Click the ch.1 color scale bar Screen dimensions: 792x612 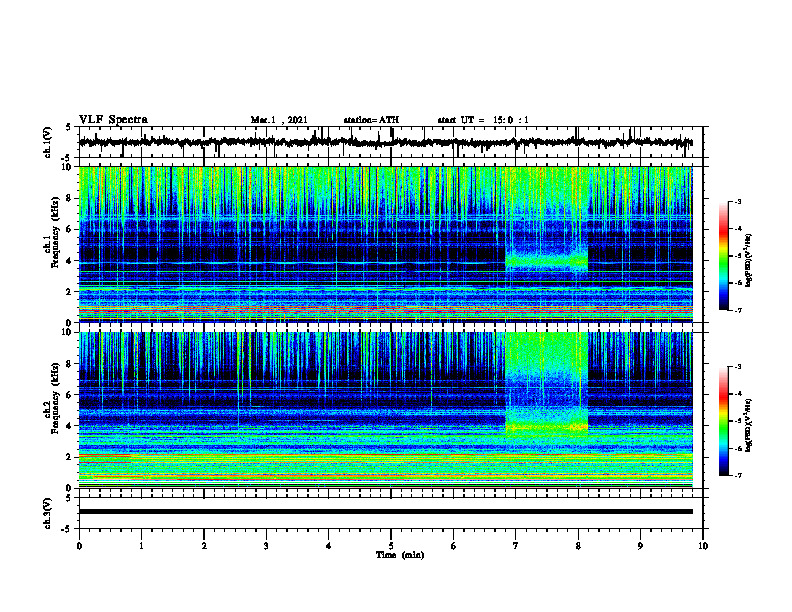724,256
